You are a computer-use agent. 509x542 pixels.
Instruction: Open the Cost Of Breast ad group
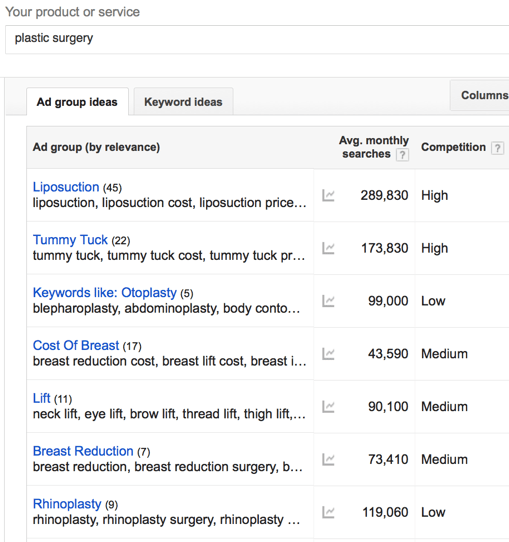(x=76, y=345)
